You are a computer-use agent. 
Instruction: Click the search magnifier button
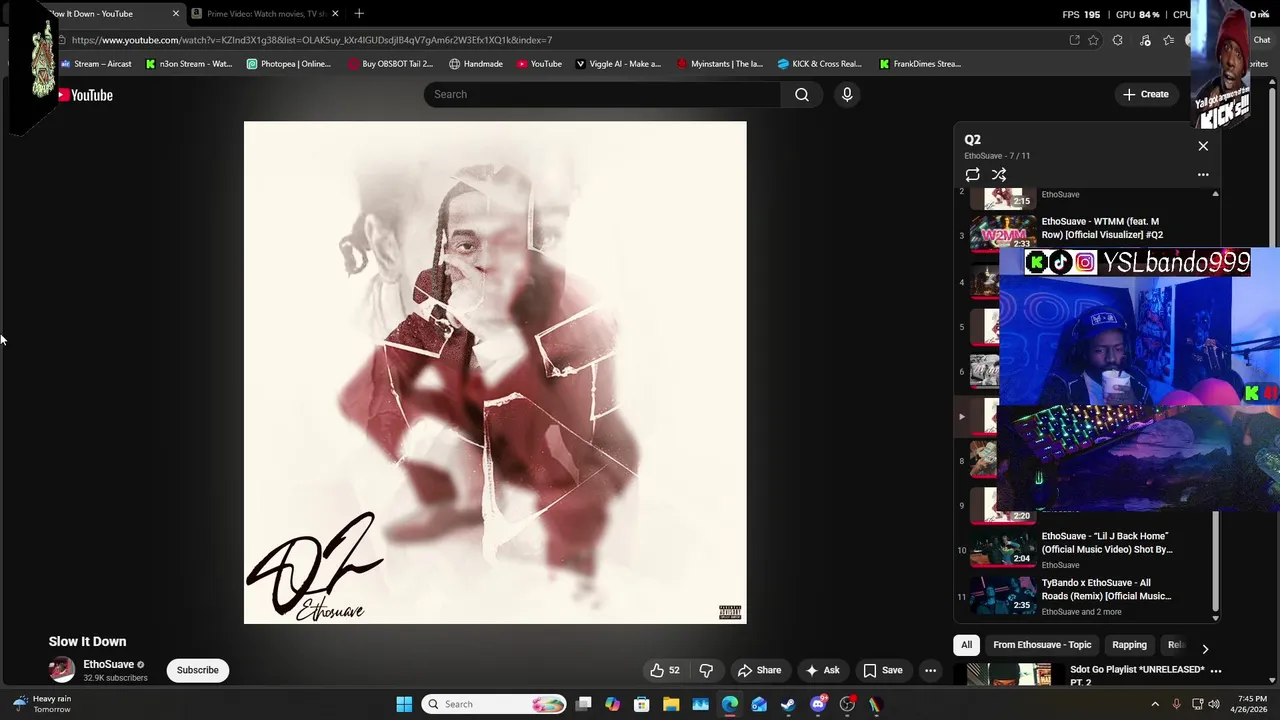[802, 94]
